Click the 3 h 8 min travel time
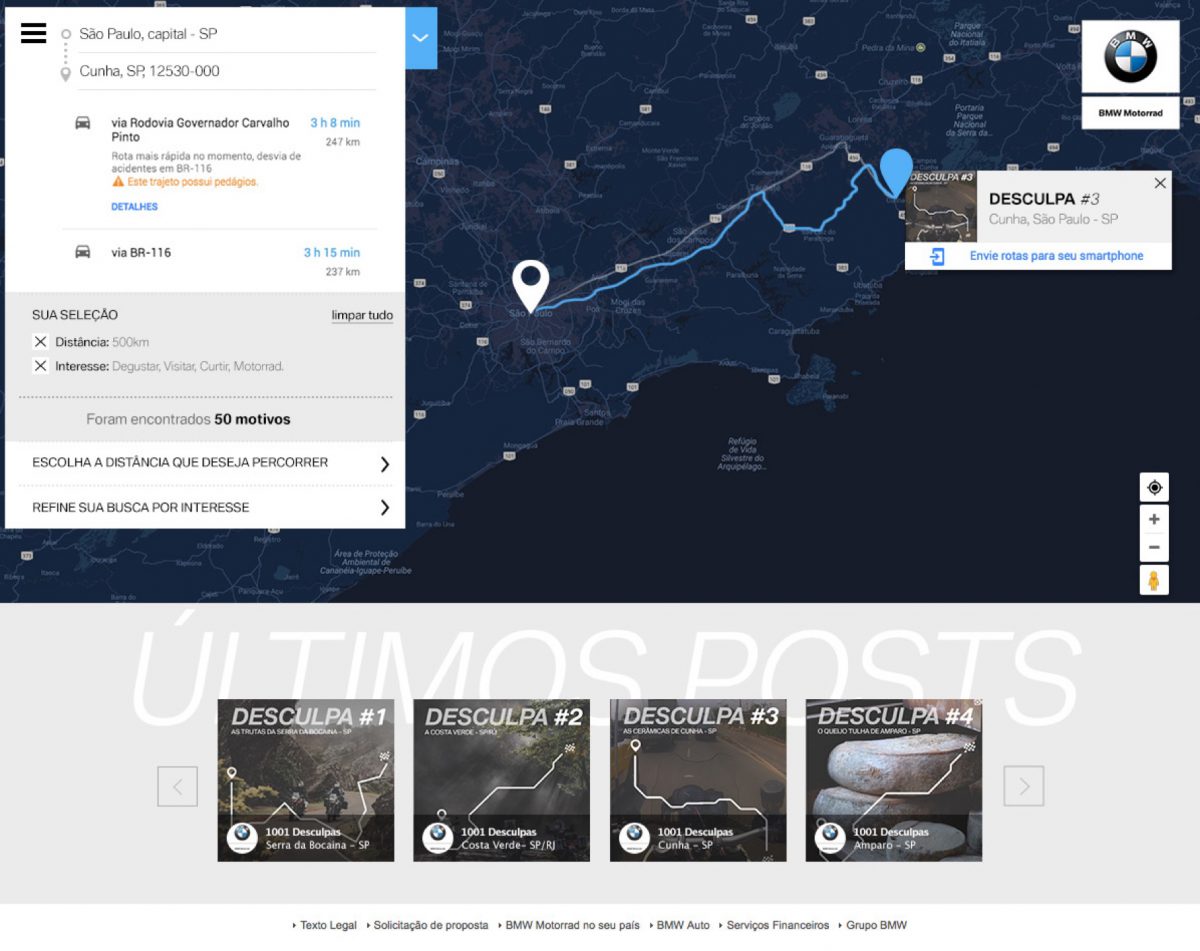Viewport: 1200px width, 951px height. coord(335,123)
